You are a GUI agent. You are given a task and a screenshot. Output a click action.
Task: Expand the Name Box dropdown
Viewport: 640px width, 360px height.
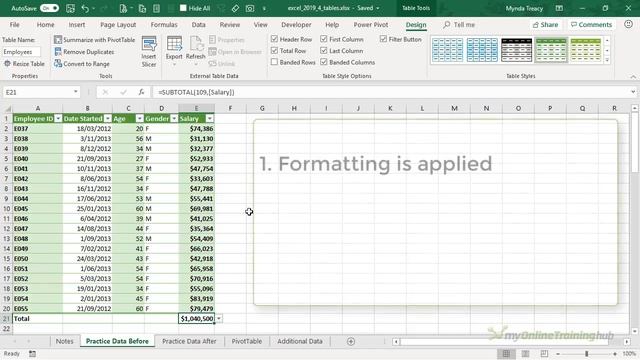click(x=76, y=92)
